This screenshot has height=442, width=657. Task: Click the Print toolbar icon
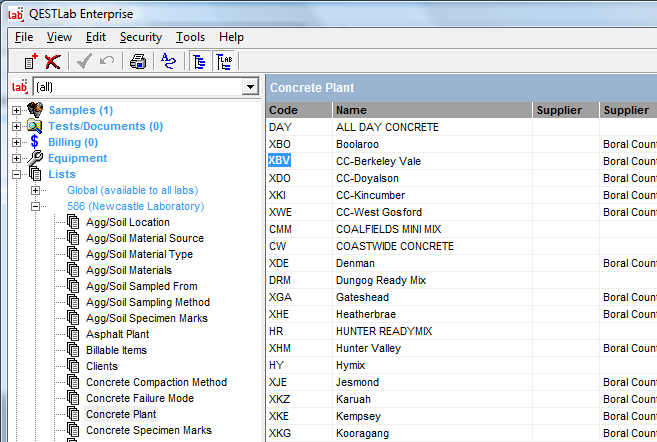[138, 61]
